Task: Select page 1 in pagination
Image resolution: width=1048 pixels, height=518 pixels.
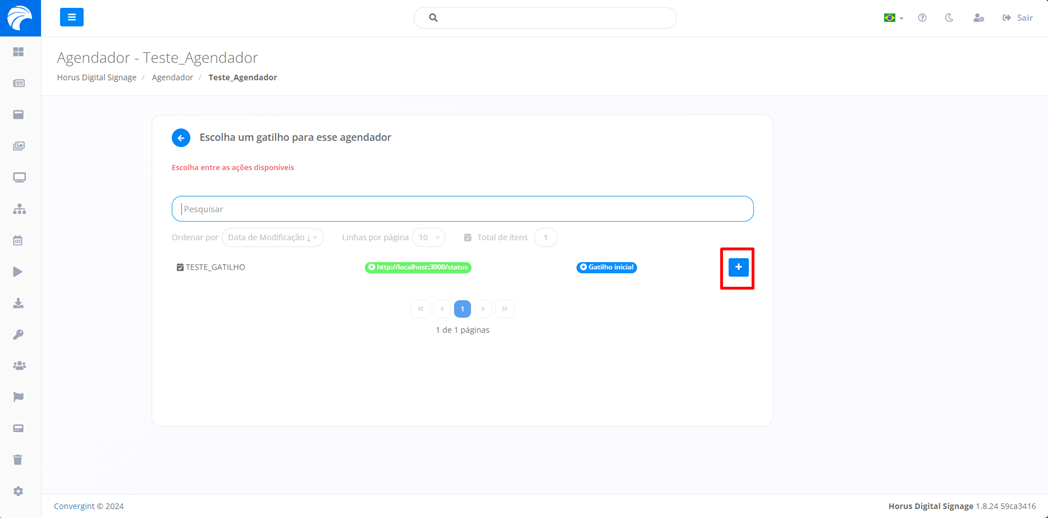Action: (x=462, y=309)
